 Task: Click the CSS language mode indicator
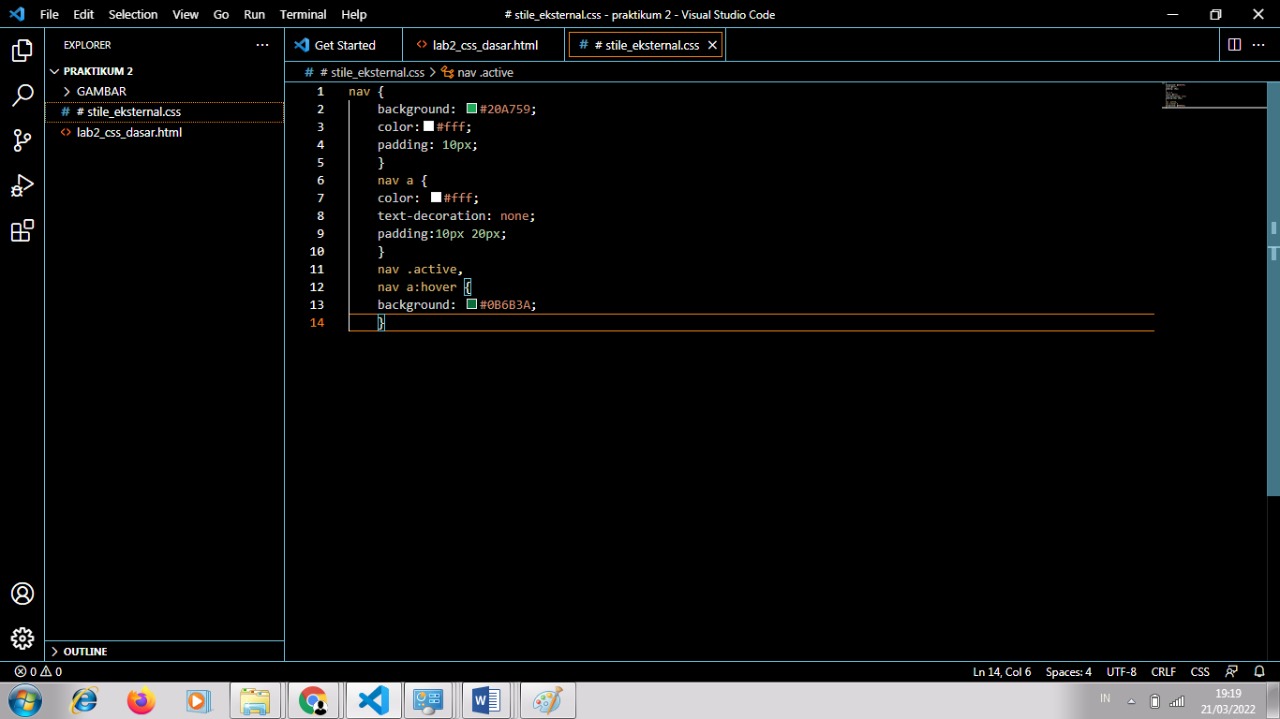1199,671
